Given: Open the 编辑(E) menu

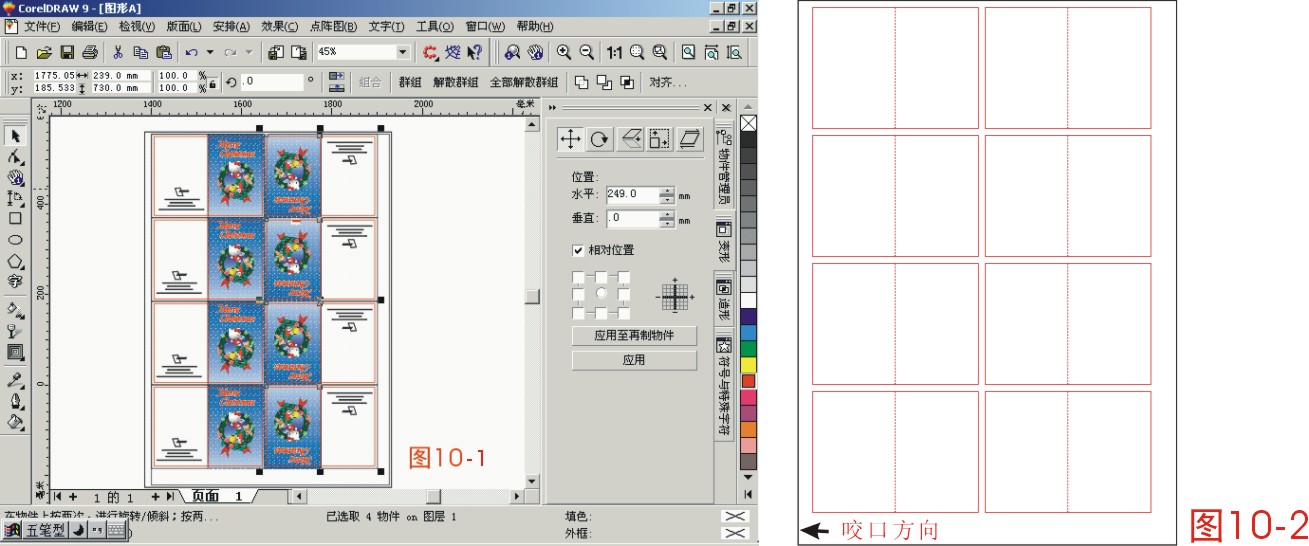Looking at the screenshot, I should coord(89,26).
